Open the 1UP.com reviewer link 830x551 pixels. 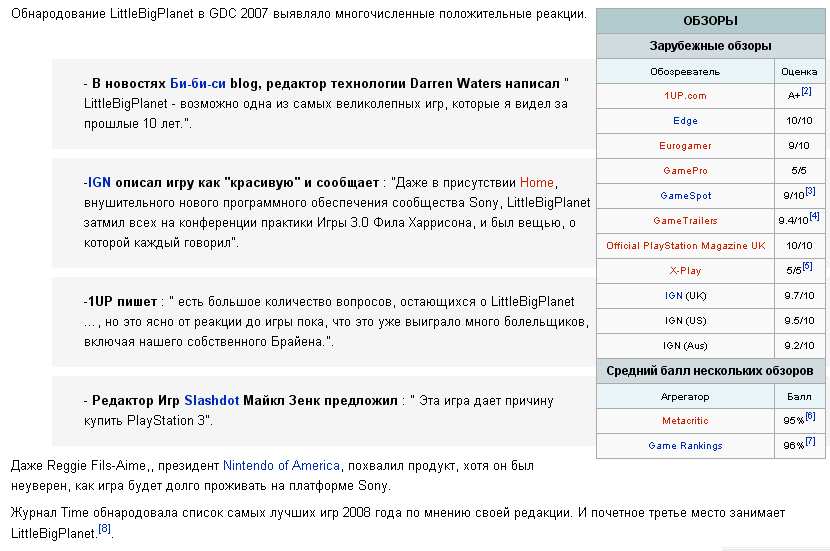click(685, 96)
